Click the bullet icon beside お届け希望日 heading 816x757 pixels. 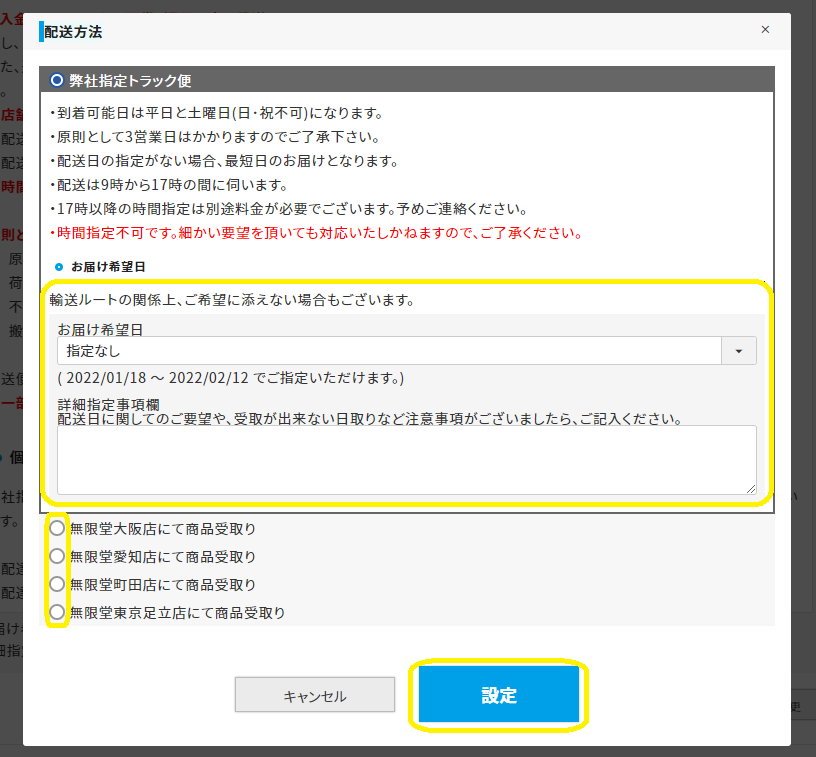59,267
